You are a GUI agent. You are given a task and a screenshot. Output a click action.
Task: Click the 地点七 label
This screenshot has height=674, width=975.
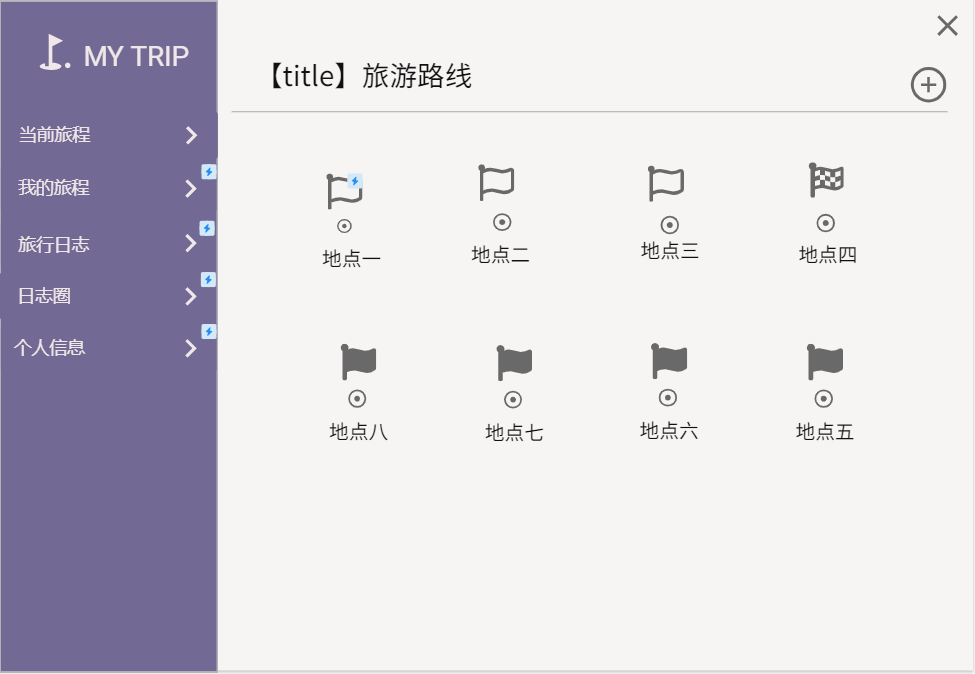click(x=514, y=432)
